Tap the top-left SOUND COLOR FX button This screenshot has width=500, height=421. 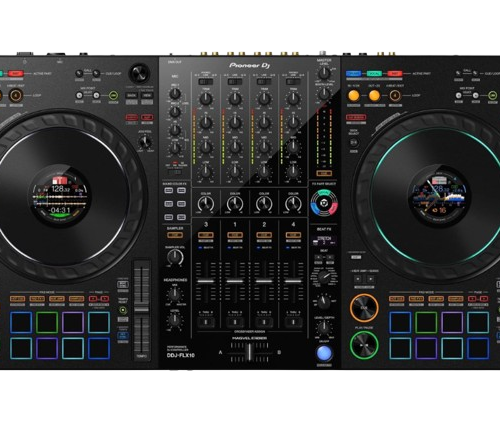pos(169,190)
